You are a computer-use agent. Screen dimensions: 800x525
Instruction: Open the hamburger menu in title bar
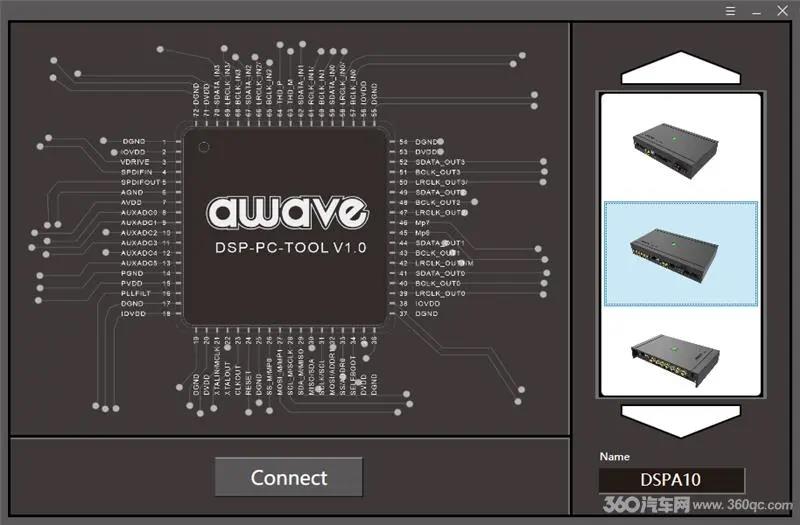[731, 11]
